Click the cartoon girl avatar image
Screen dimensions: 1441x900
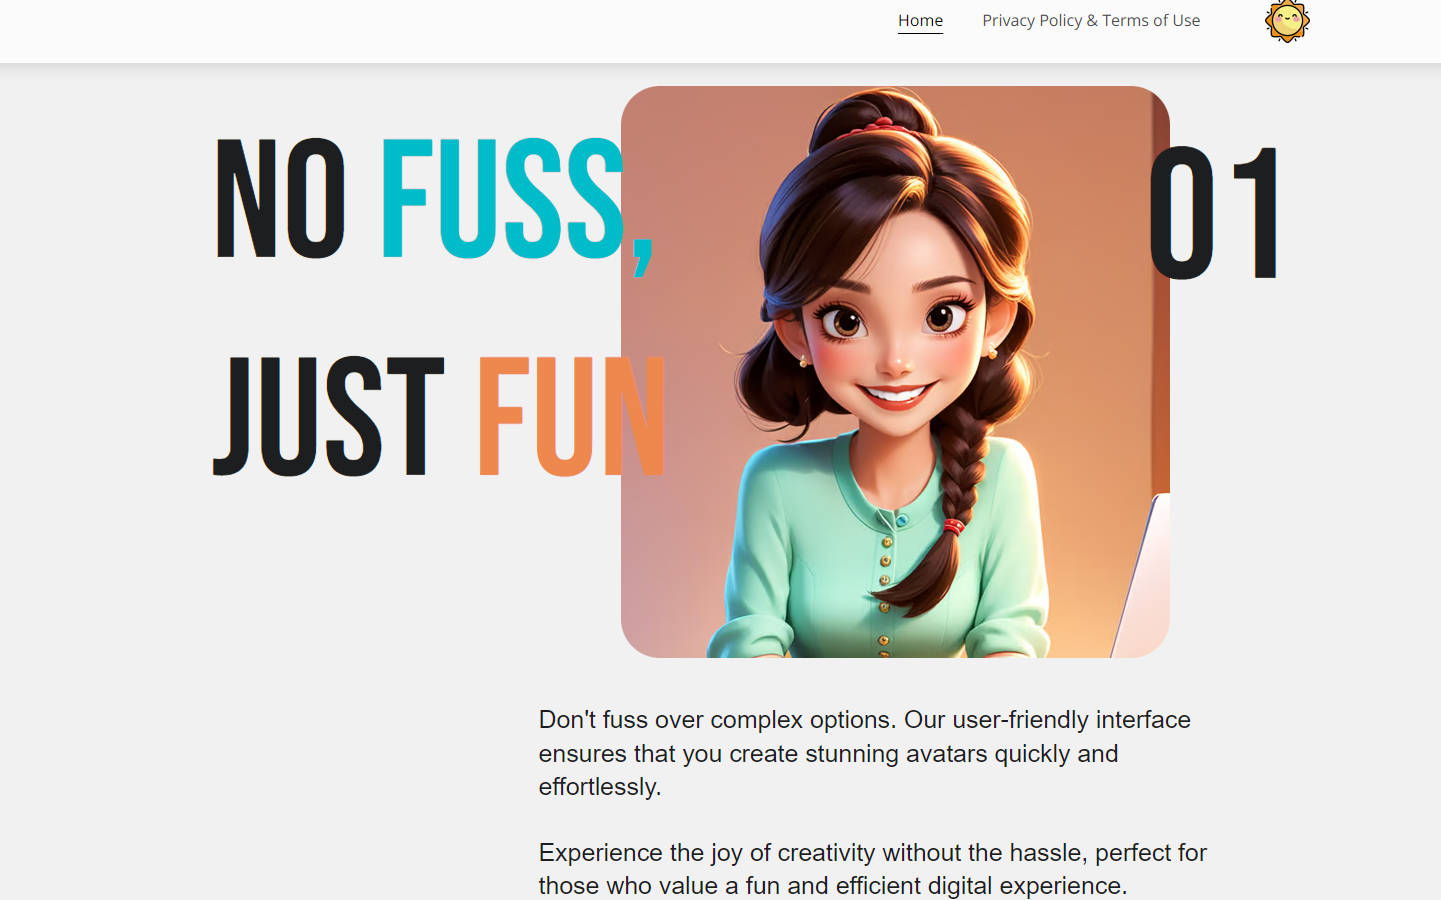[895, 372]
